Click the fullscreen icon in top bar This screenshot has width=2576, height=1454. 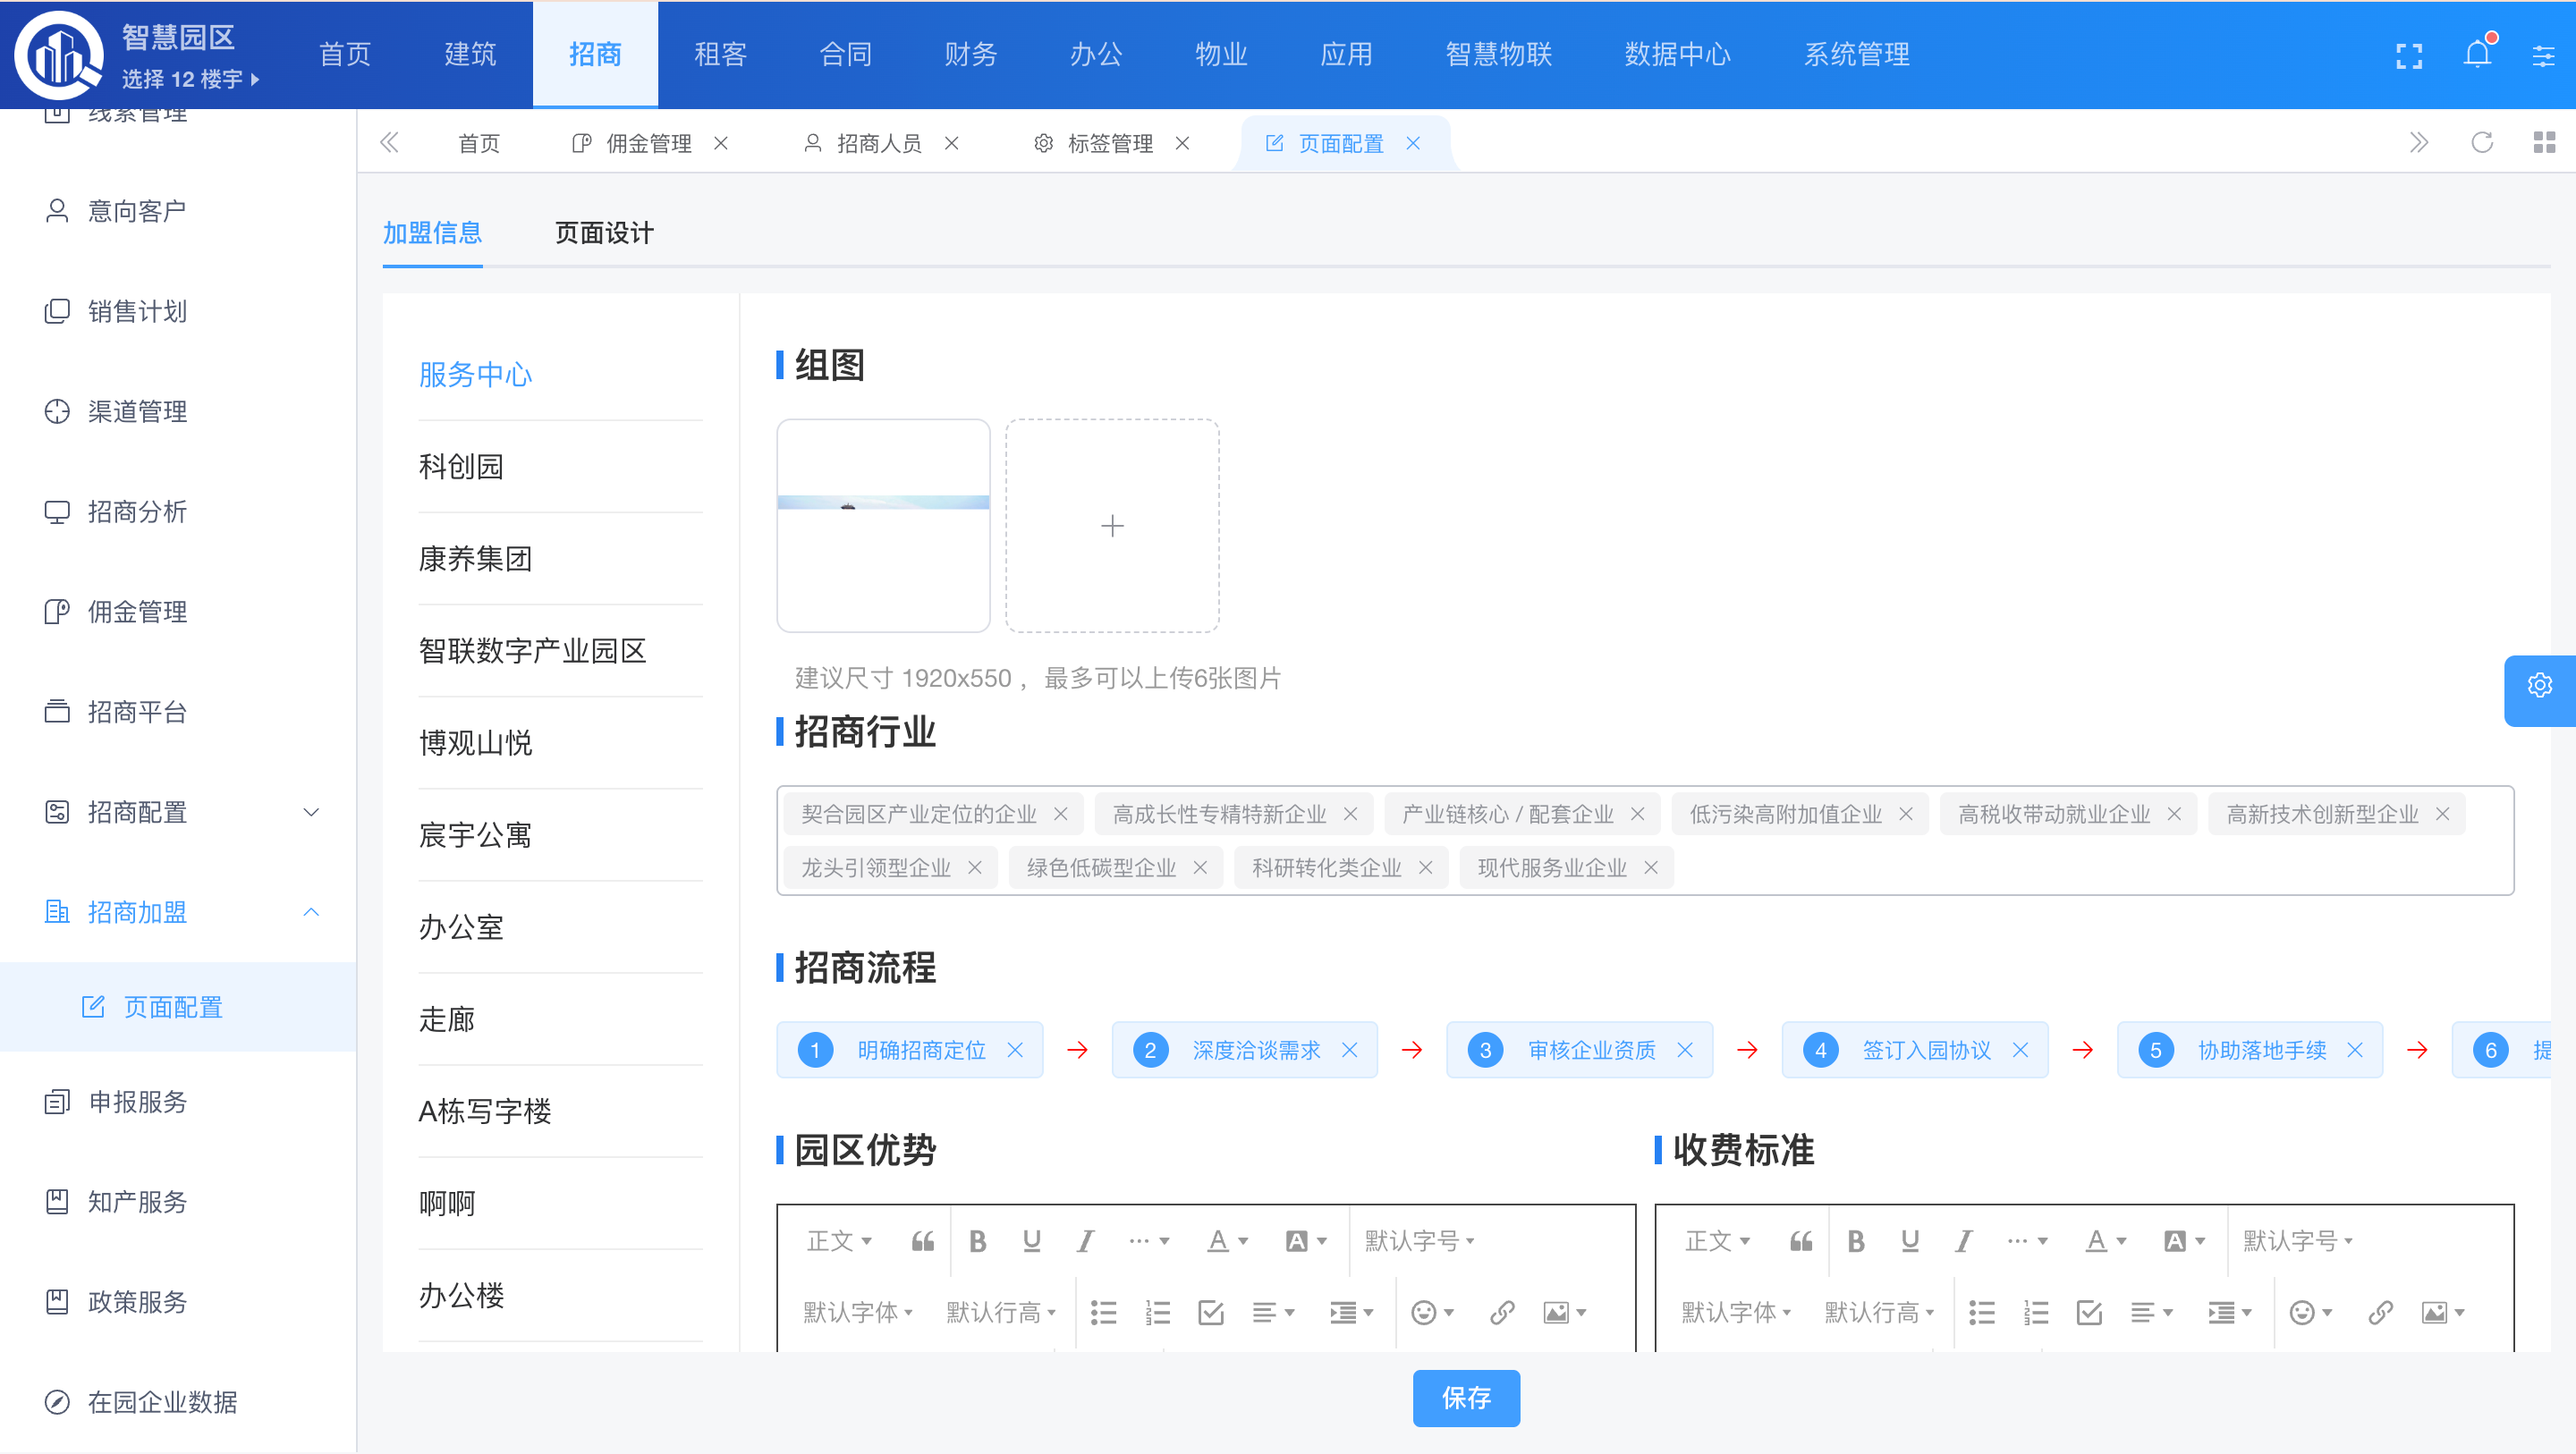coord(2409,55)
